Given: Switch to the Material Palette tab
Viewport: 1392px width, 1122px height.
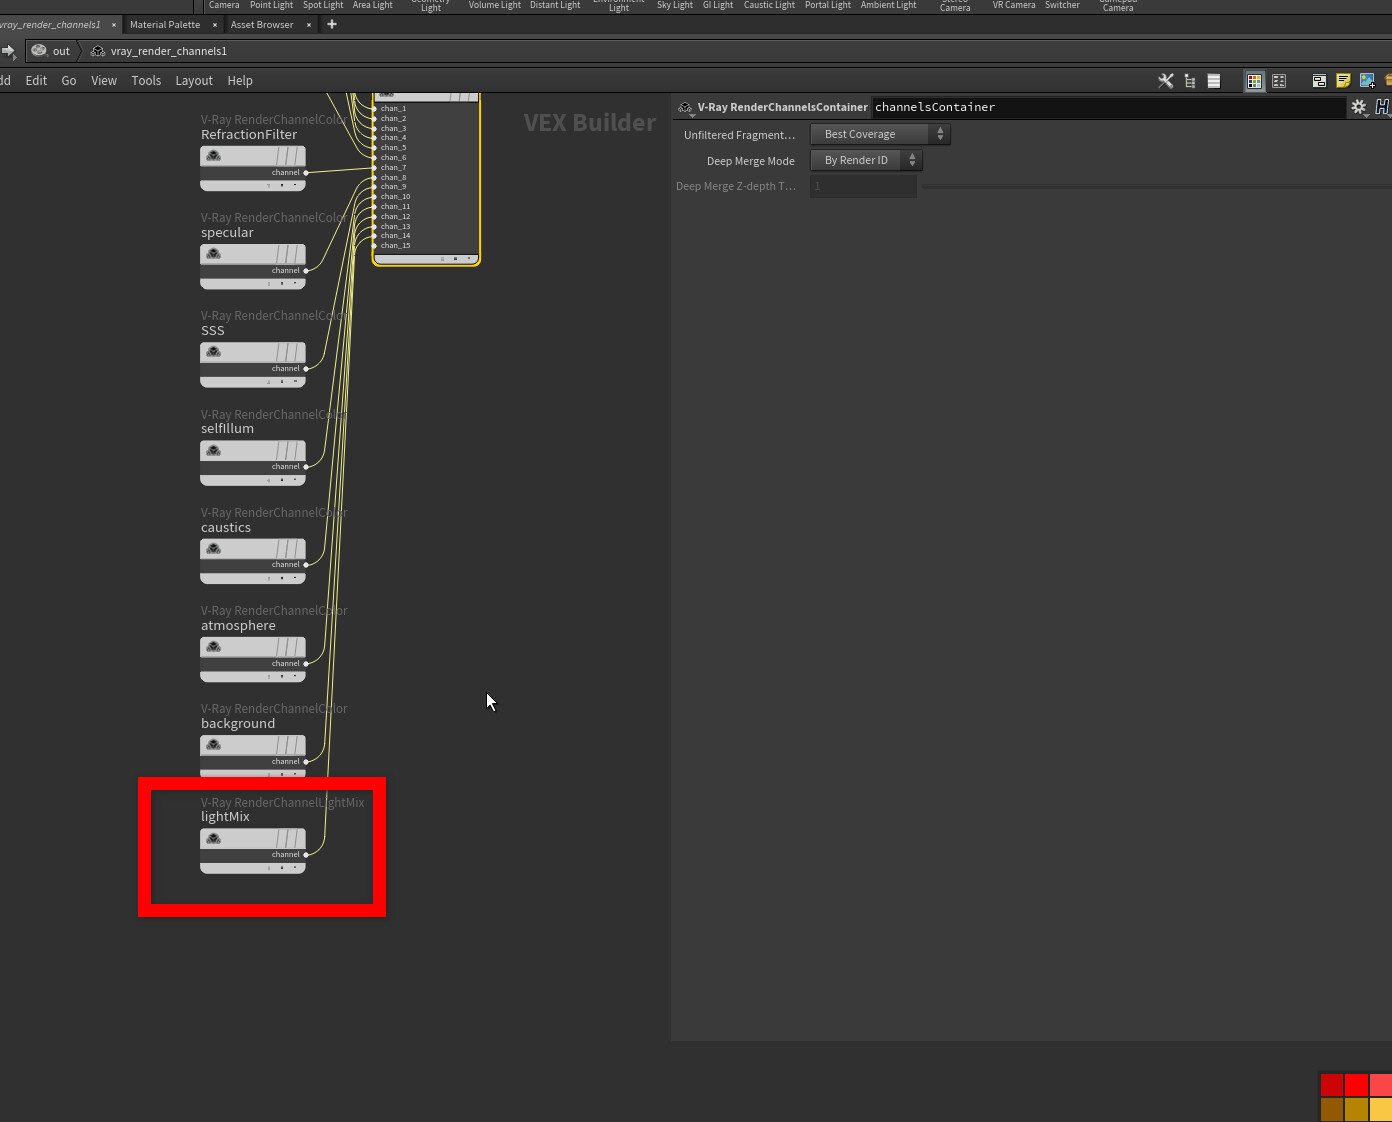Looking at the screenshot, I should tap(165, 25).
